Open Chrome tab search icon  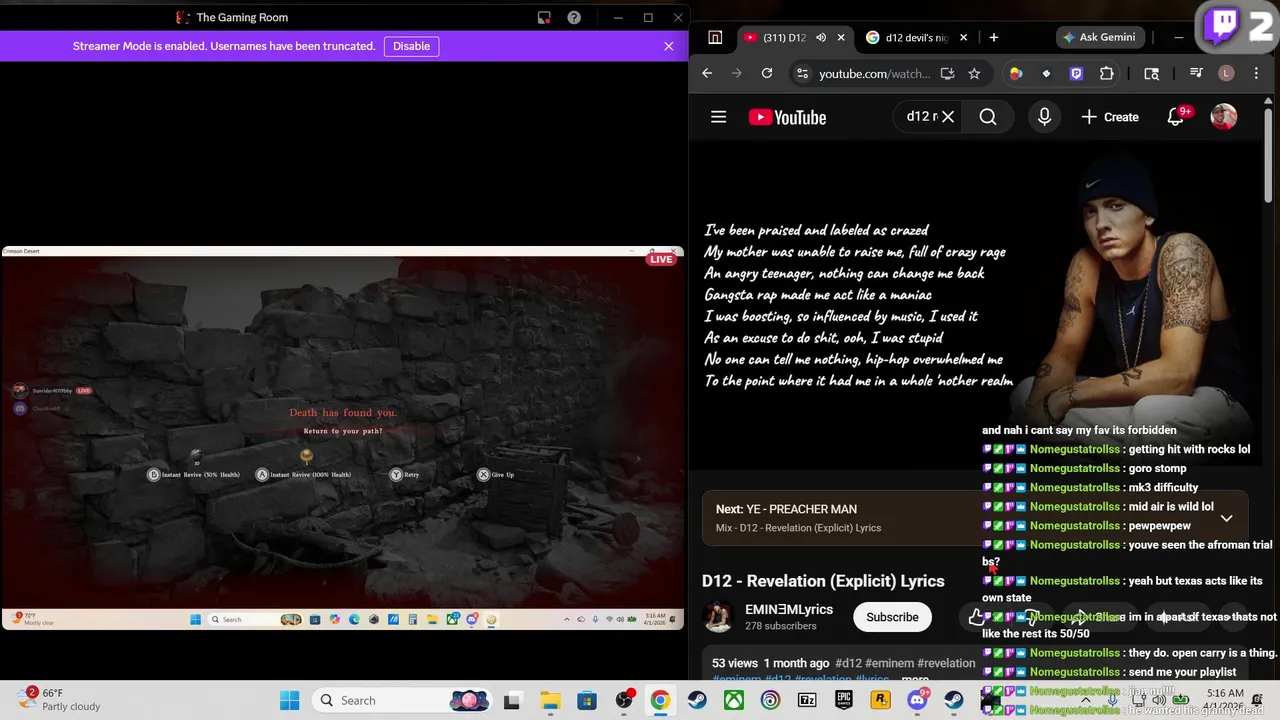715,37
